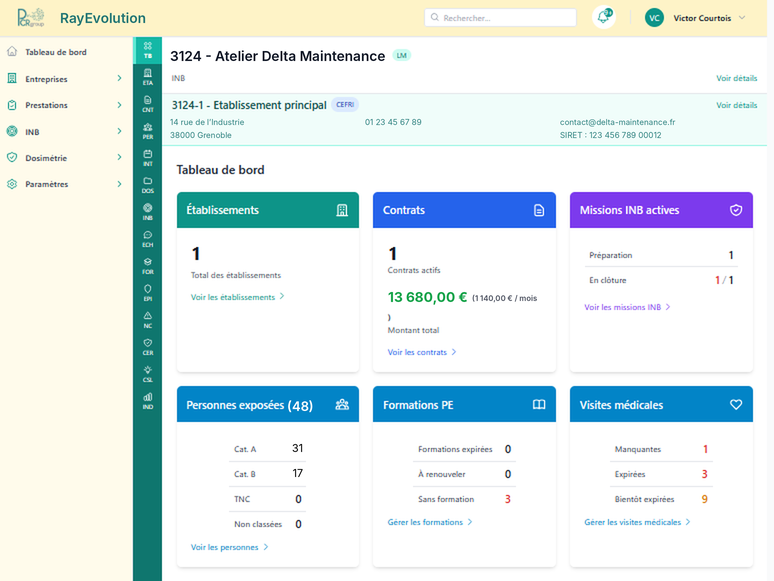
Task: Click the LM badge beside company name
Action: point(402,55)
